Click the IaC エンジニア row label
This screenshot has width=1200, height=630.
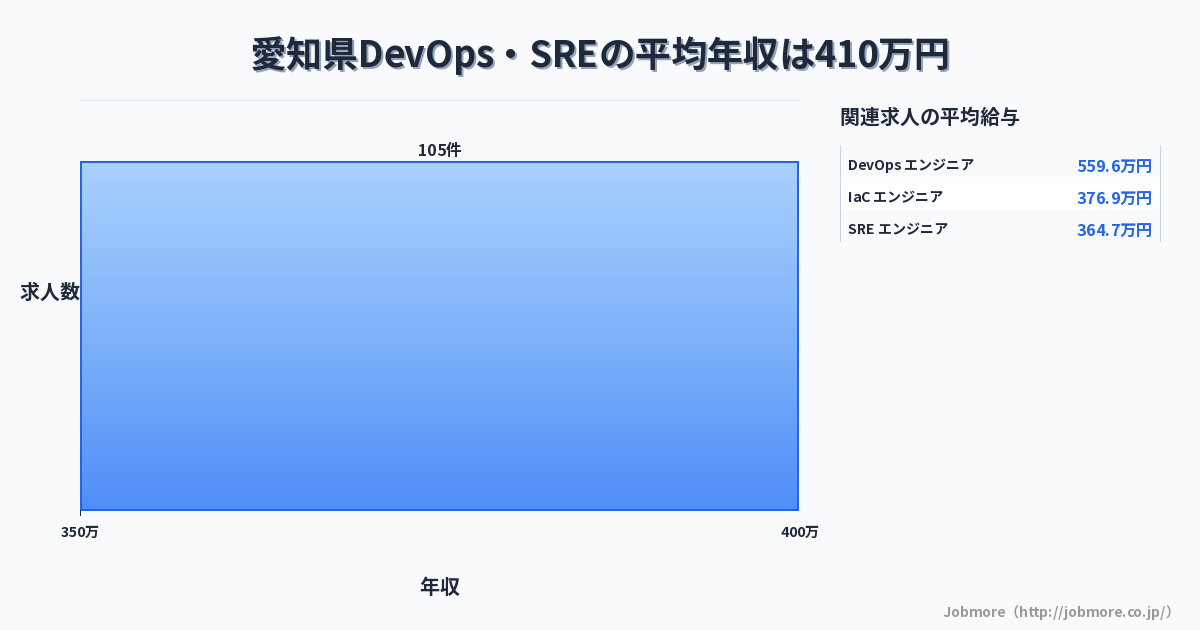pos(895,197)
